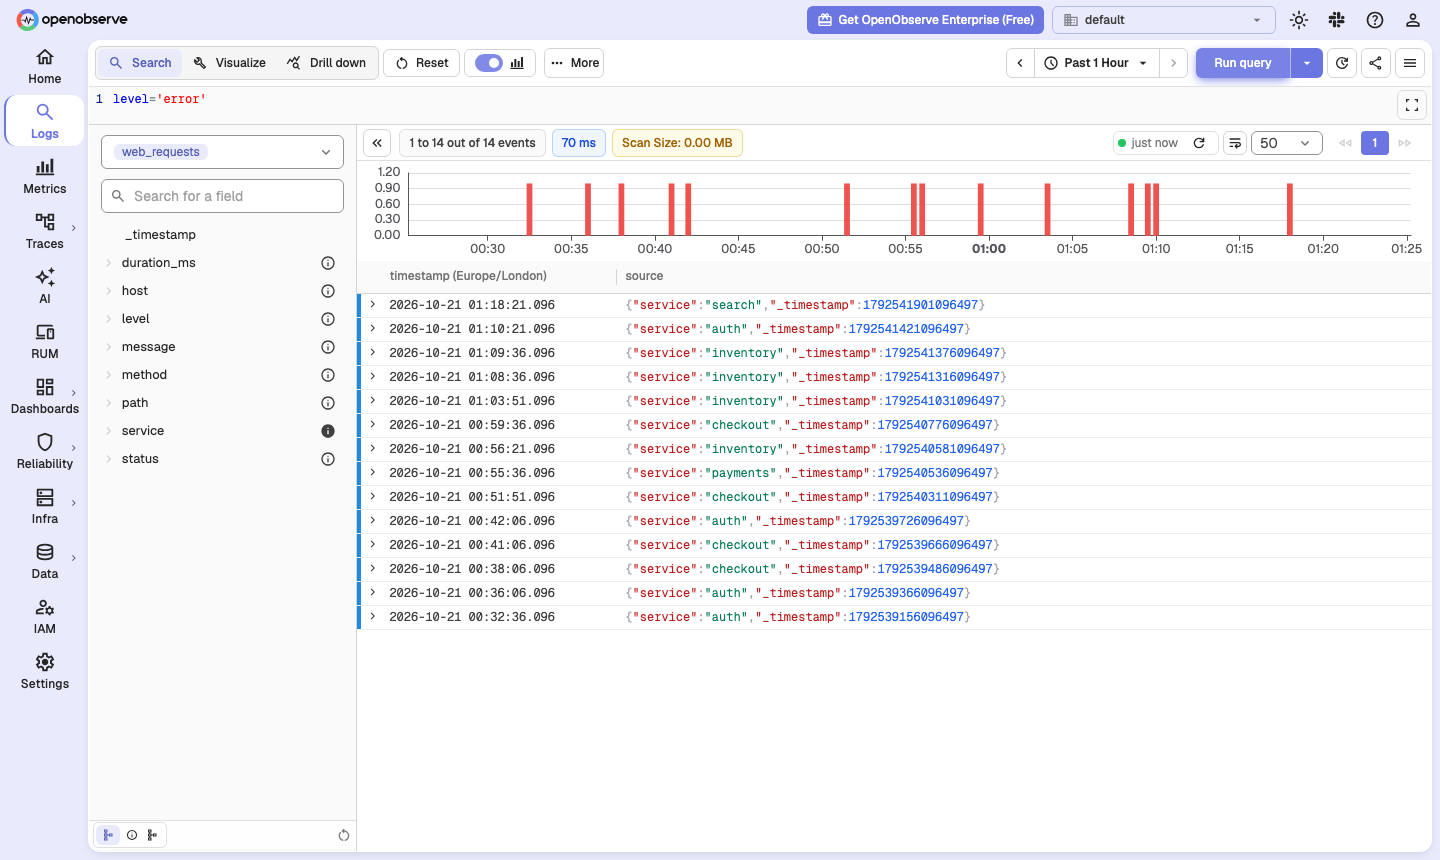
Task: Expand the duration_ms field values
Action: pos(108,263)
